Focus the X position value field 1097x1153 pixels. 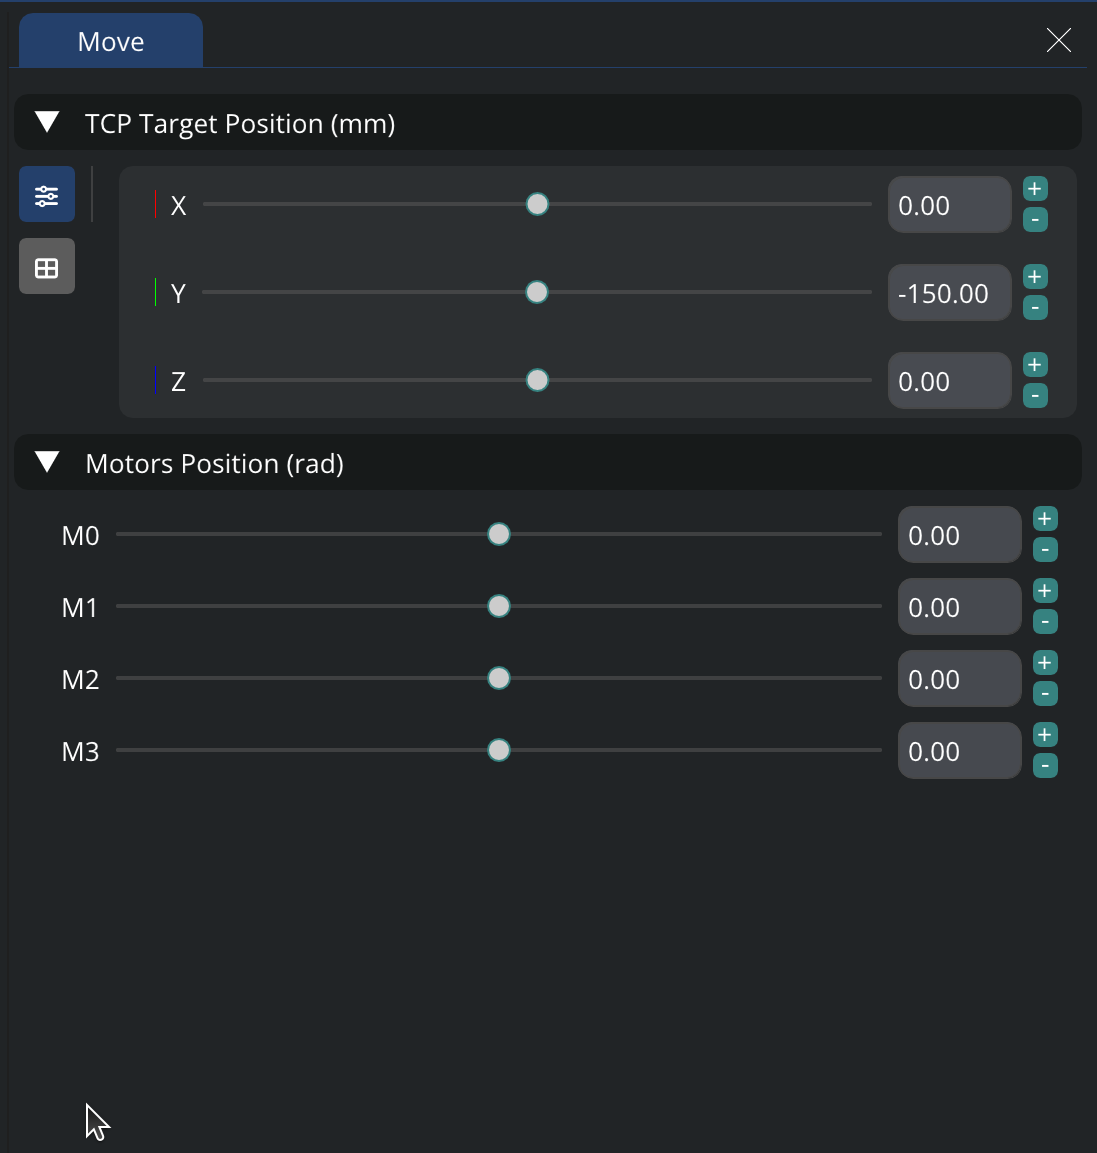949,205
